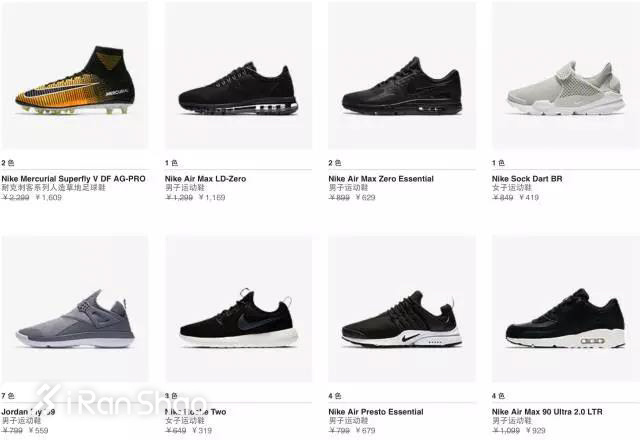The image size is (640, 440).
Task: Open the Nike Air Max LD-Zero product link
Action: pos(205,179)
